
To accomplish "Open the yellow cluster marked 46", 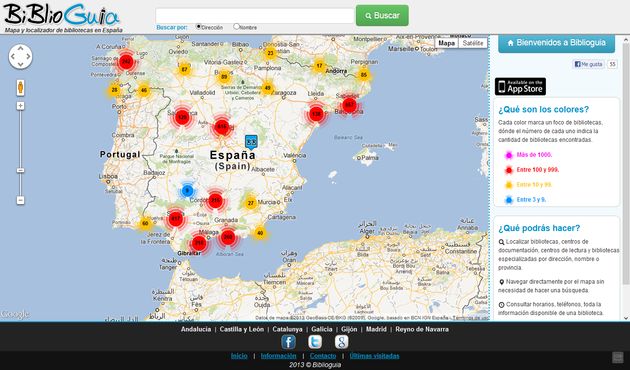I will click(144, 90).
